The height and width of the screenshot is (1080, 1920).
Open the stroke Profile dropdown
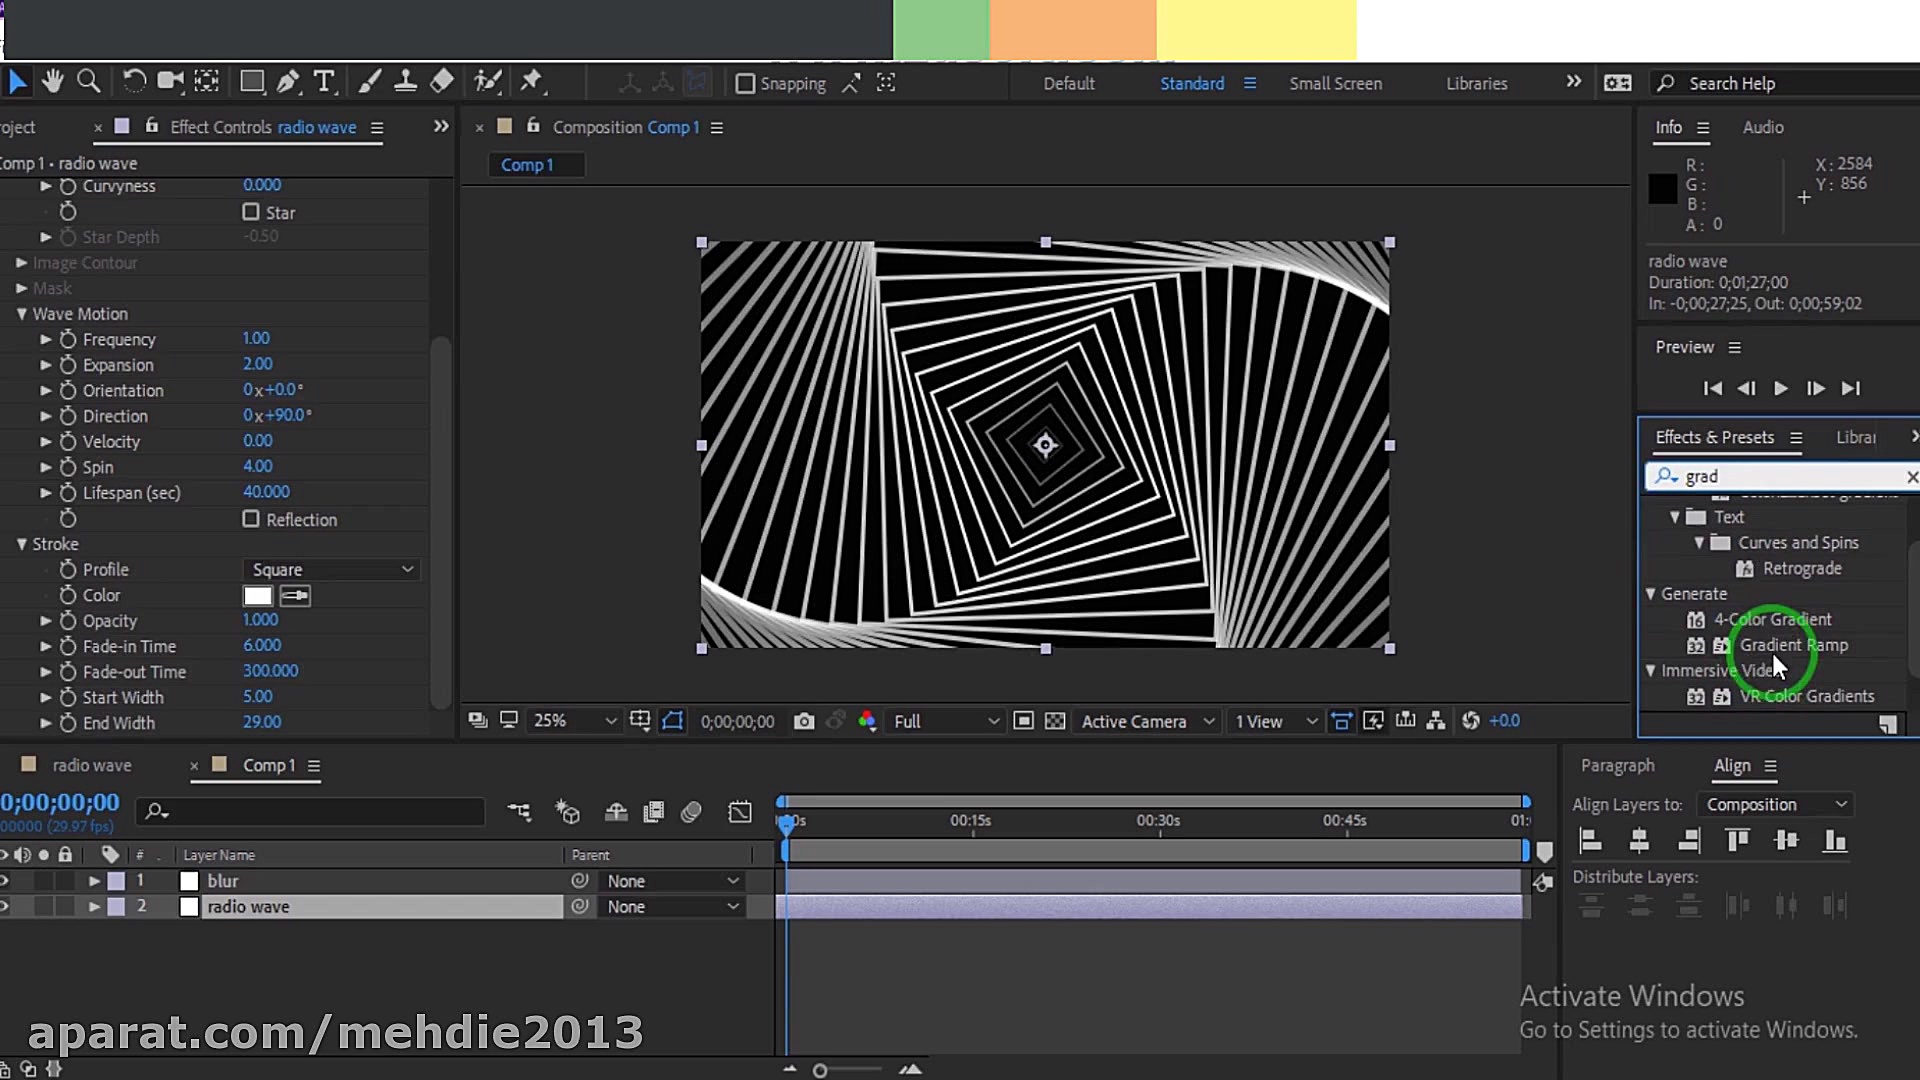click(x=331, y=569)
